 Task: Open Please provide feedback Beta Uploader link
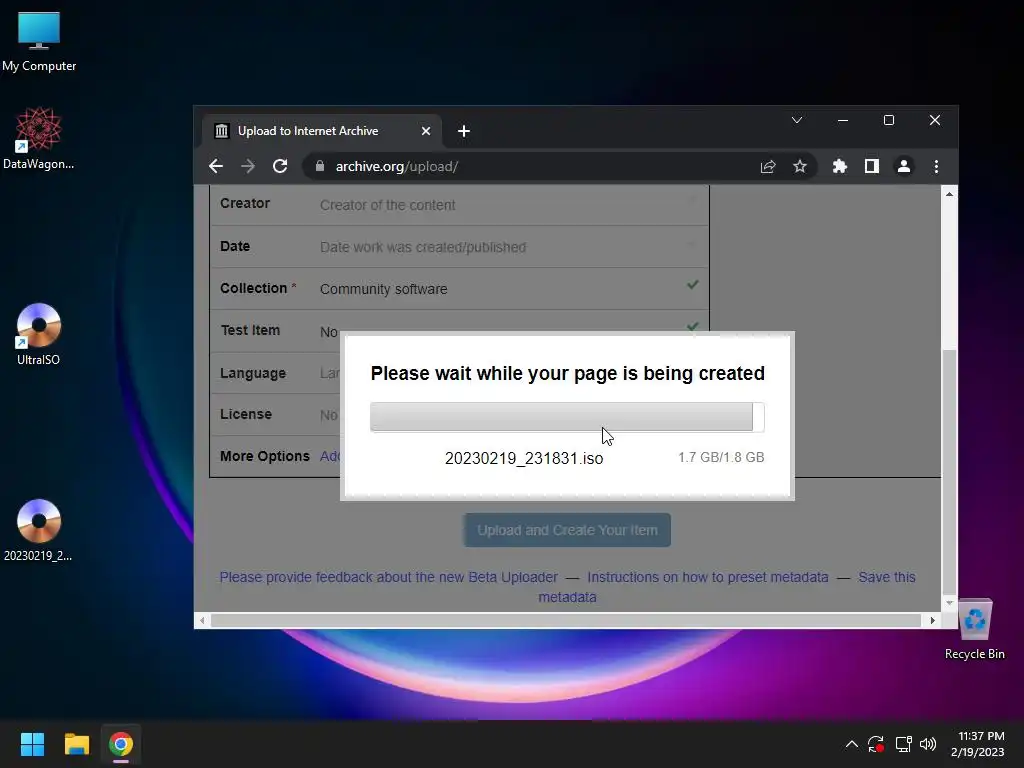click(389, 577)
